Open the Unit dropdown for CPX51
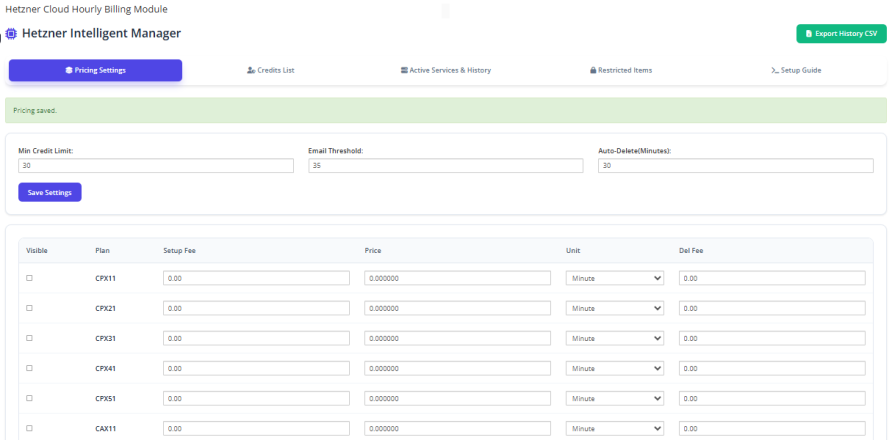The width and height of the screenshot is (892, 440). [x=615, y=398]
